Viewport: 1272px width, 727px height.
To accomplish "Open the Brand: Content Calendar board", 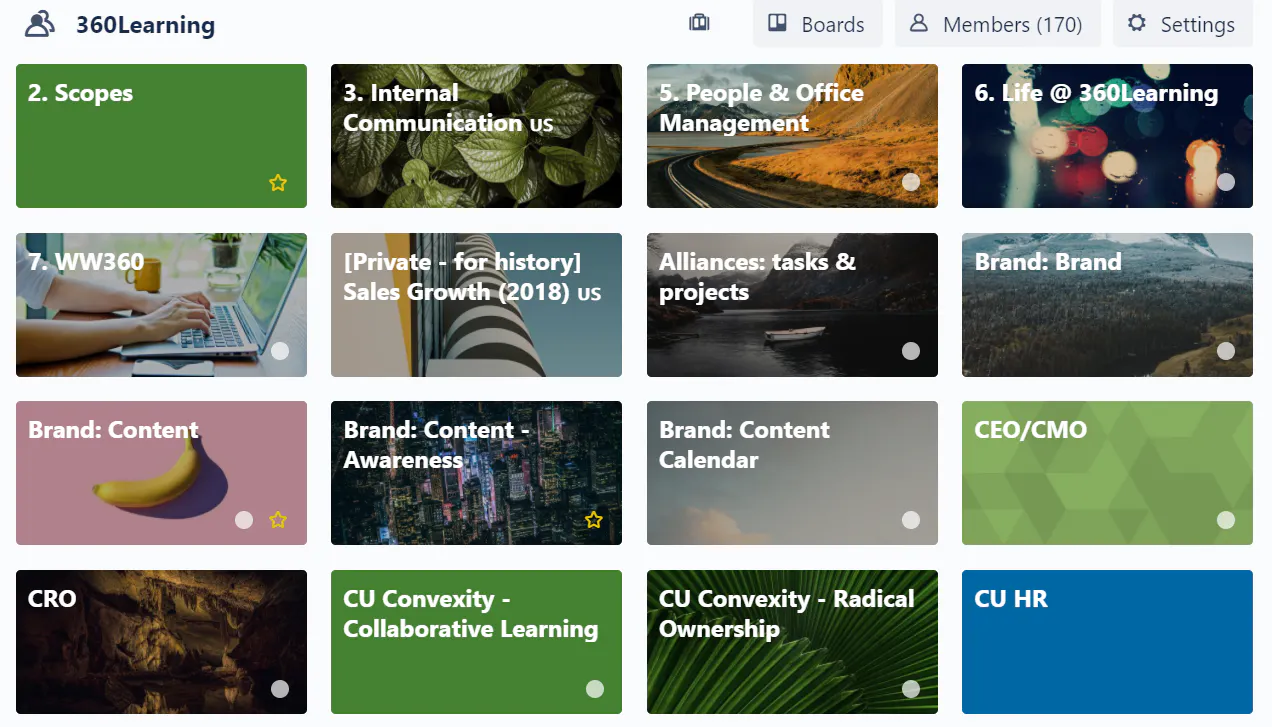I will [x=792, y=473].
